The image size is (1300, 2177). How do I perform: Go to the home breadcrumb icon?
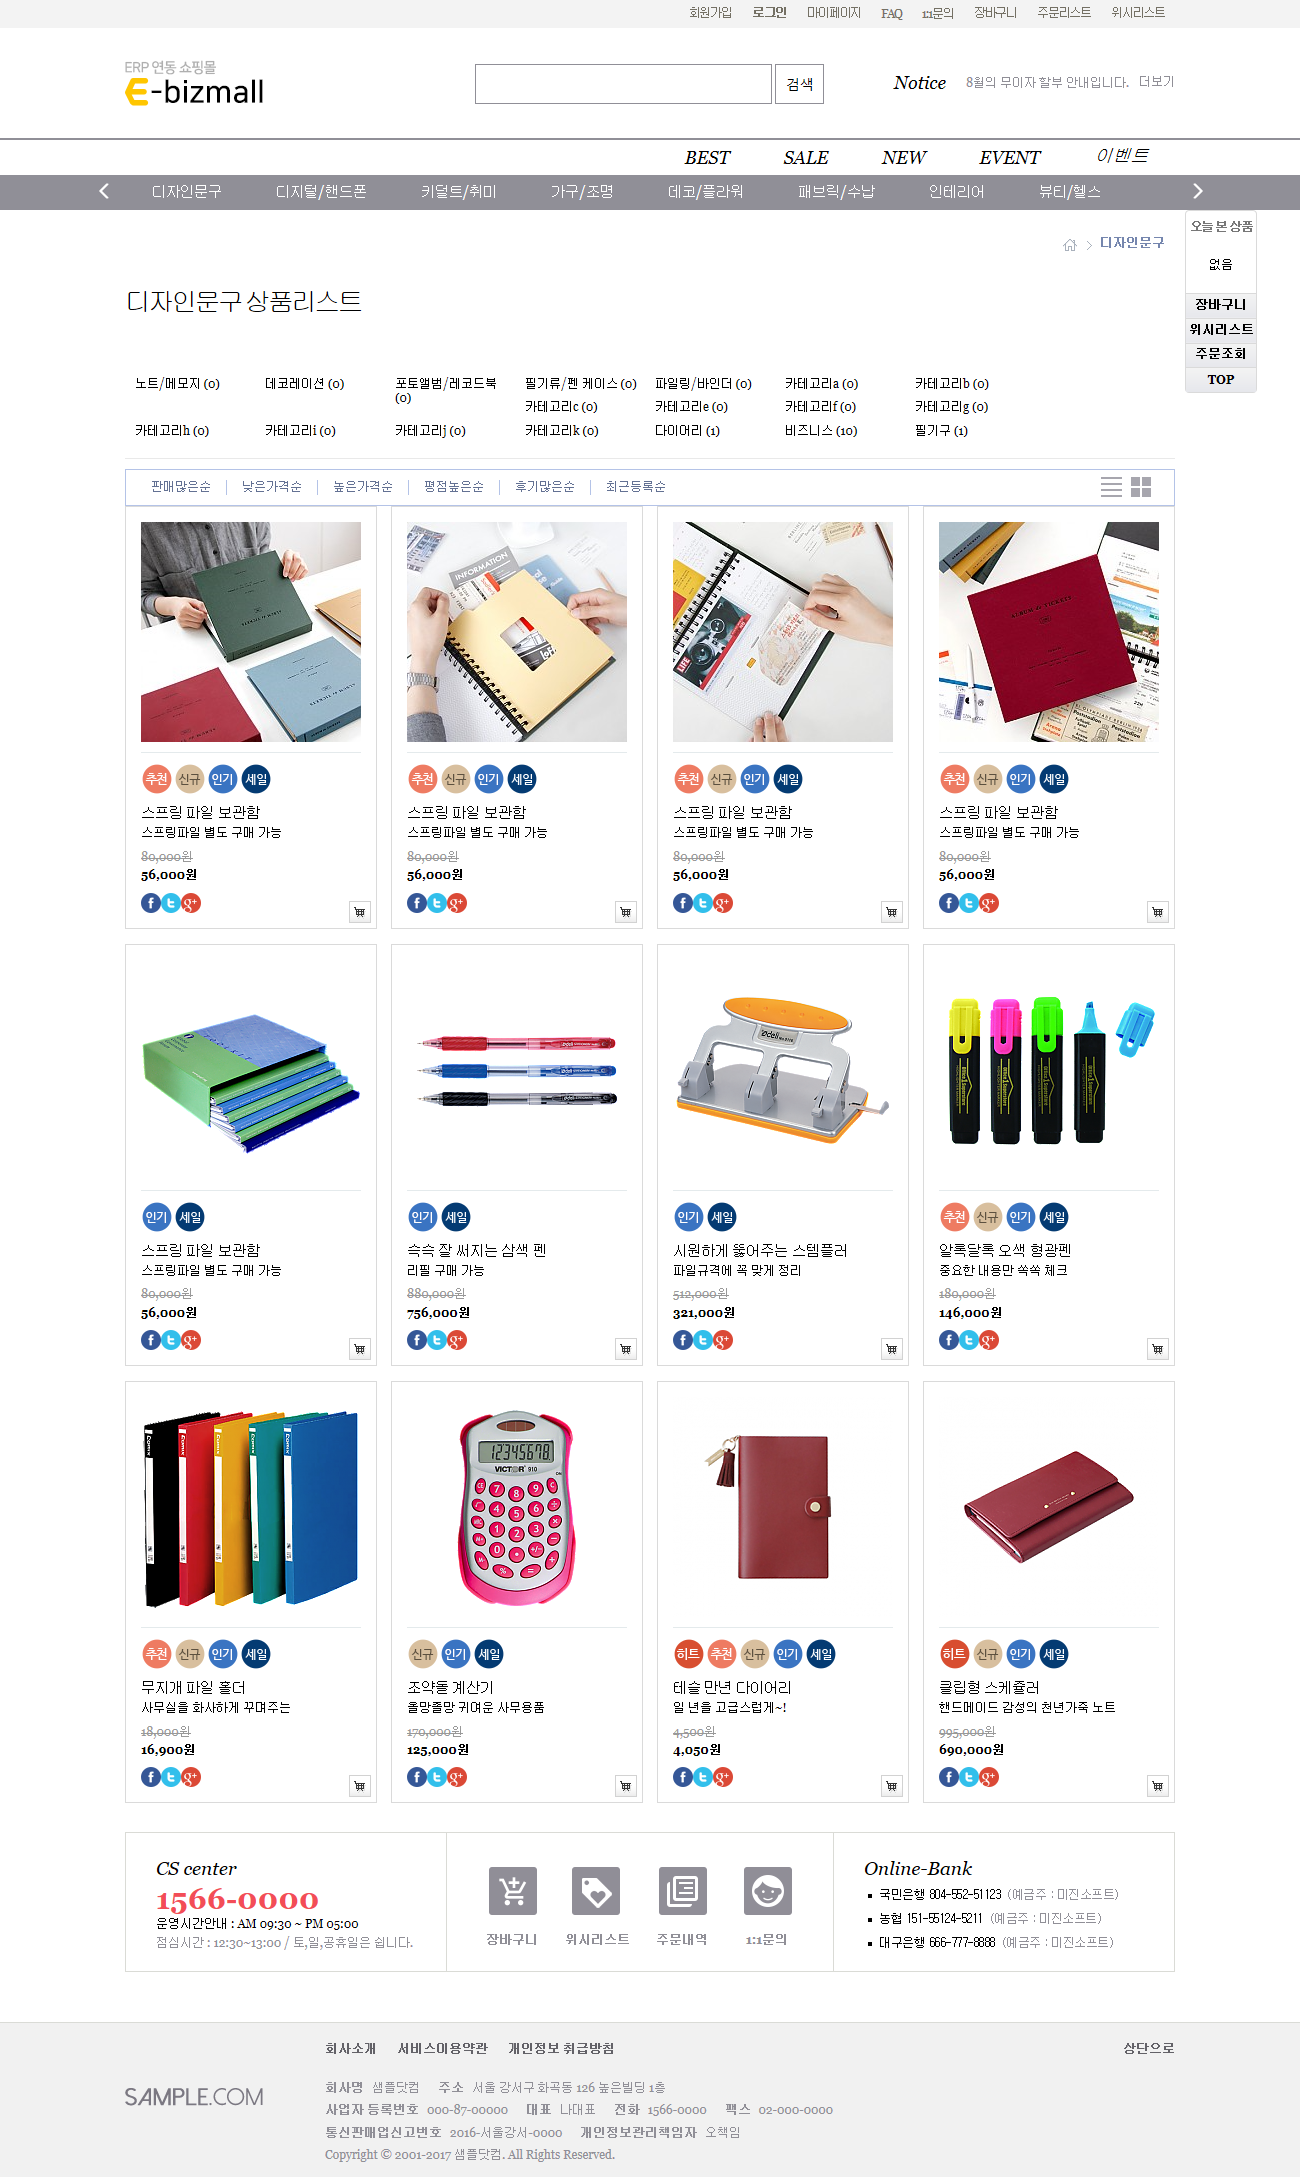click(1070, 245)
